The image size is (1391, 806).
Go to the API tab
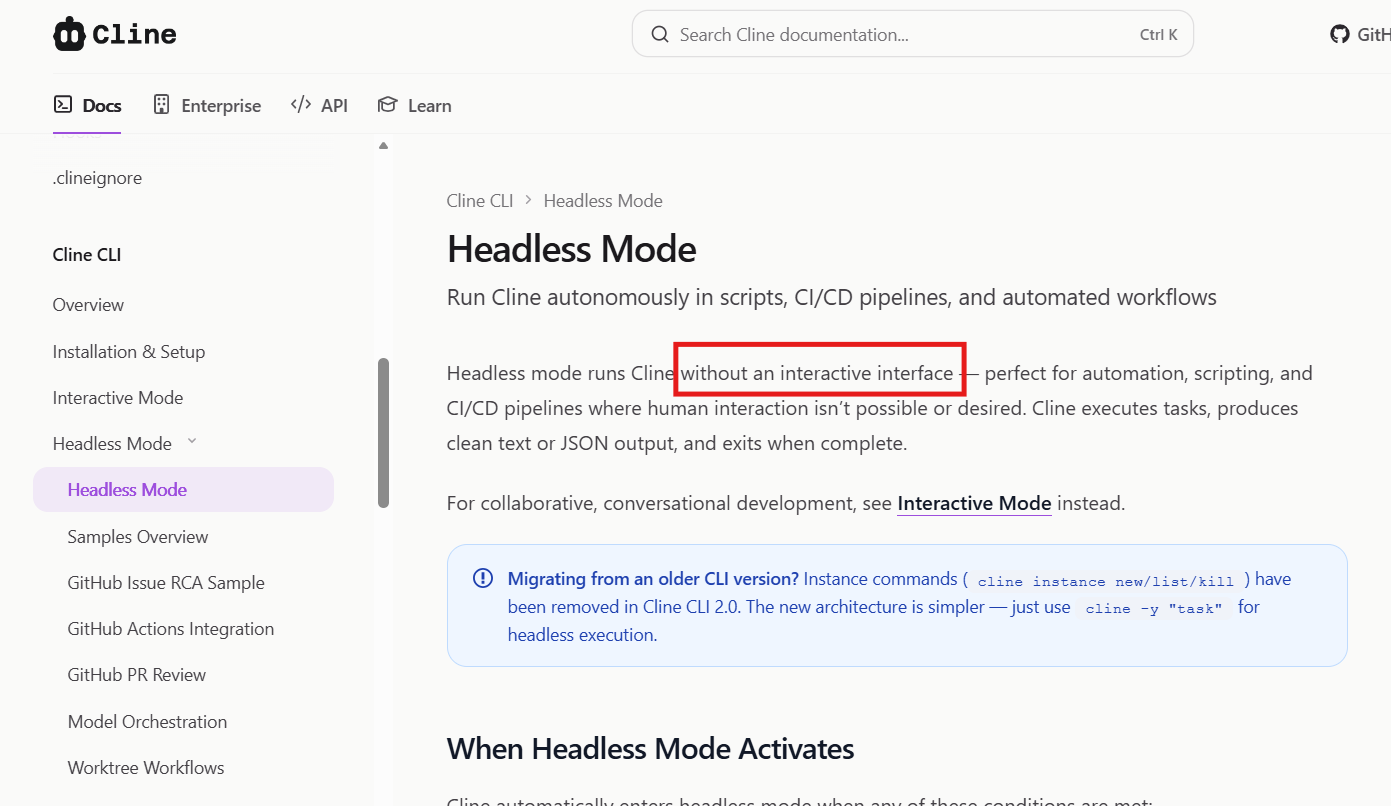319,105
